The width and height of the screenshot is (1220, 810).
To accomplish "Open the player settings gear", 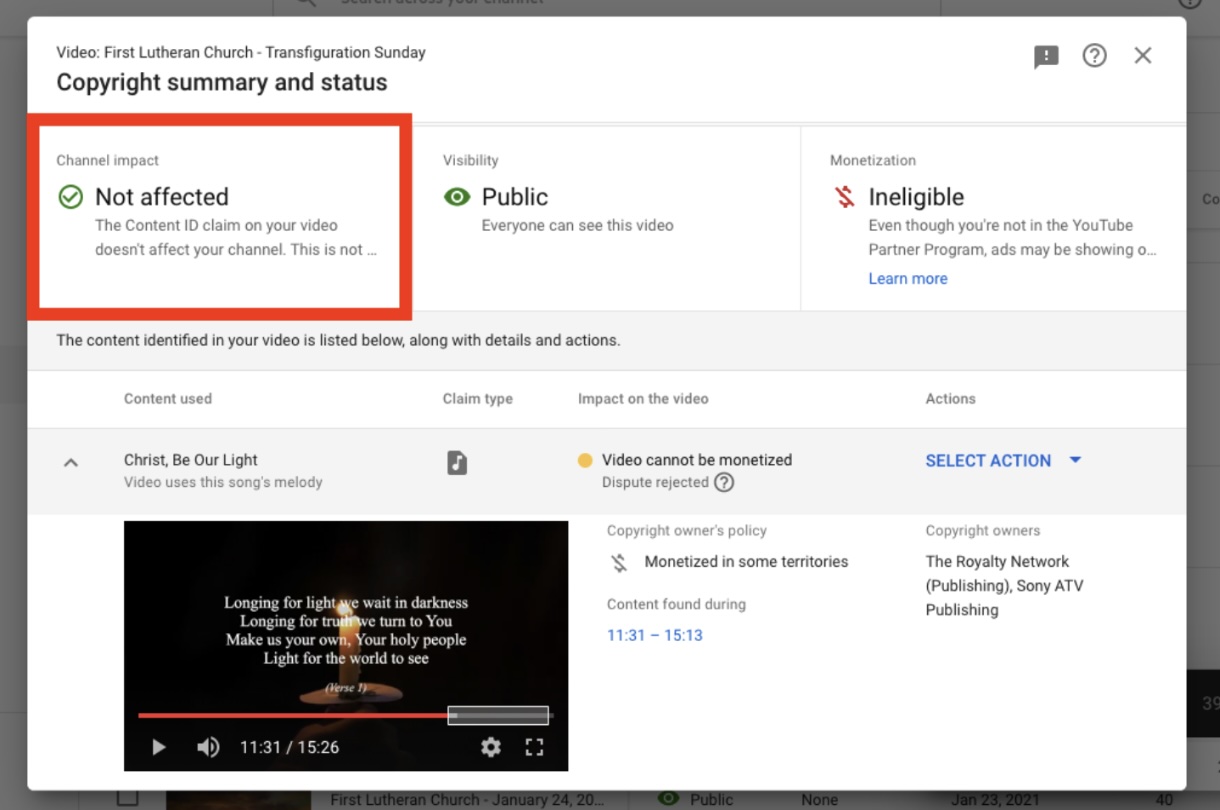I will pyautogui.click(x=491, y=746).
